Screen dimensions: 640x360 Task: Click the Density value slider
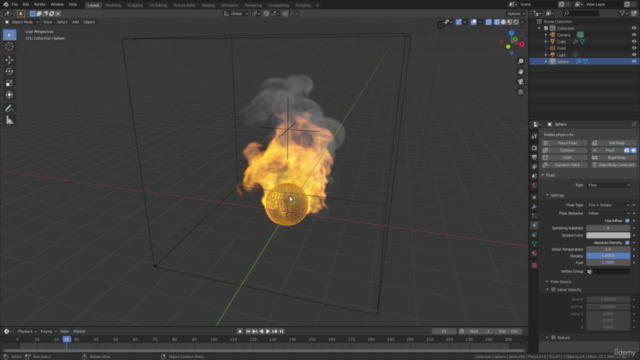tap(608, 256)
